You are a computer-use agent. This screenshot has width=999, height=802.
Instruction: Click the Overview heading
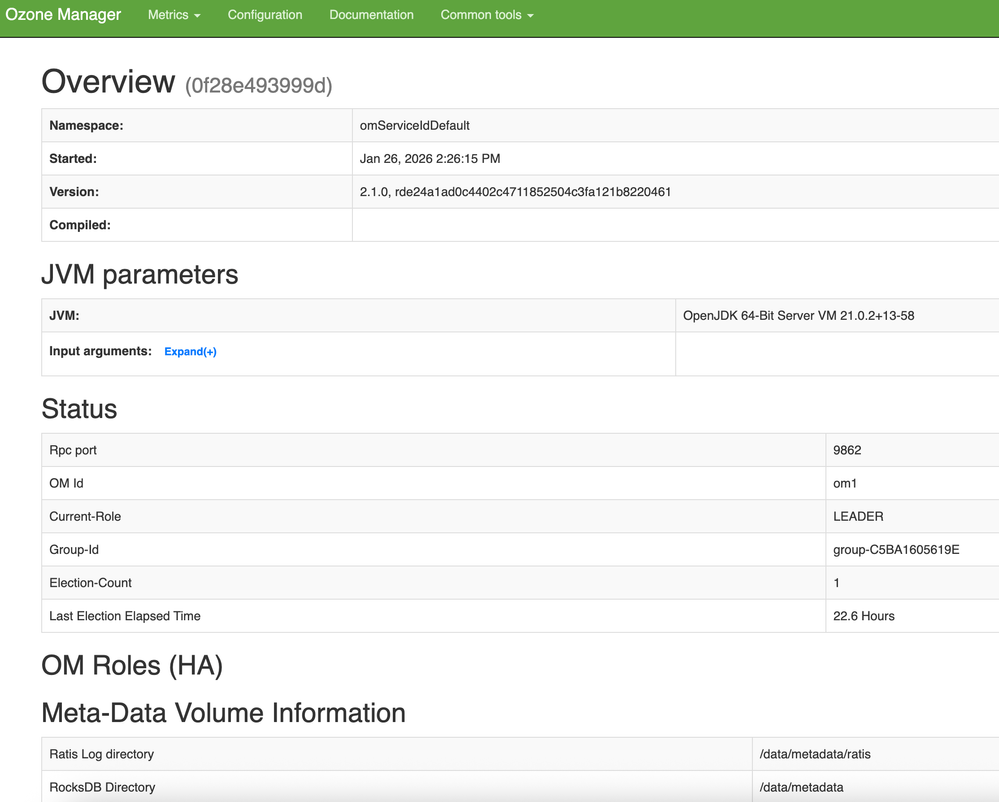pyautogui.click(x=108, y=82)
